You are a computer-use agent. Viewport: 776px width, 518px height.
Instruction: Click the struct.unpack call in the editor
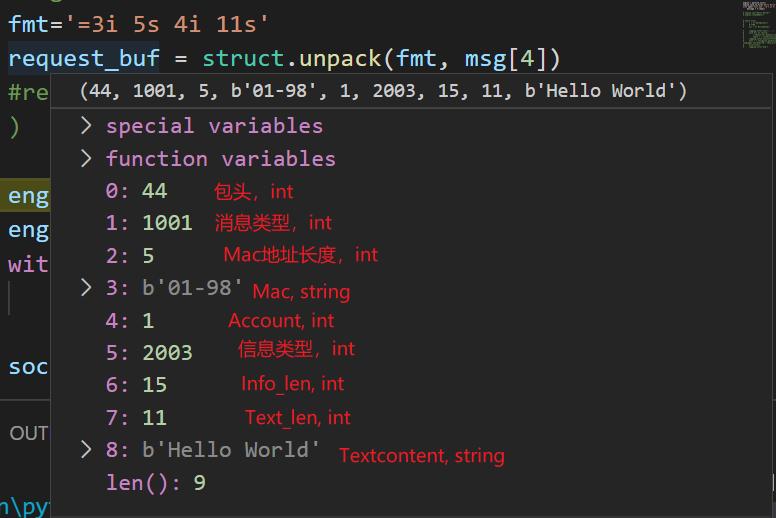[x=291, y=58]
